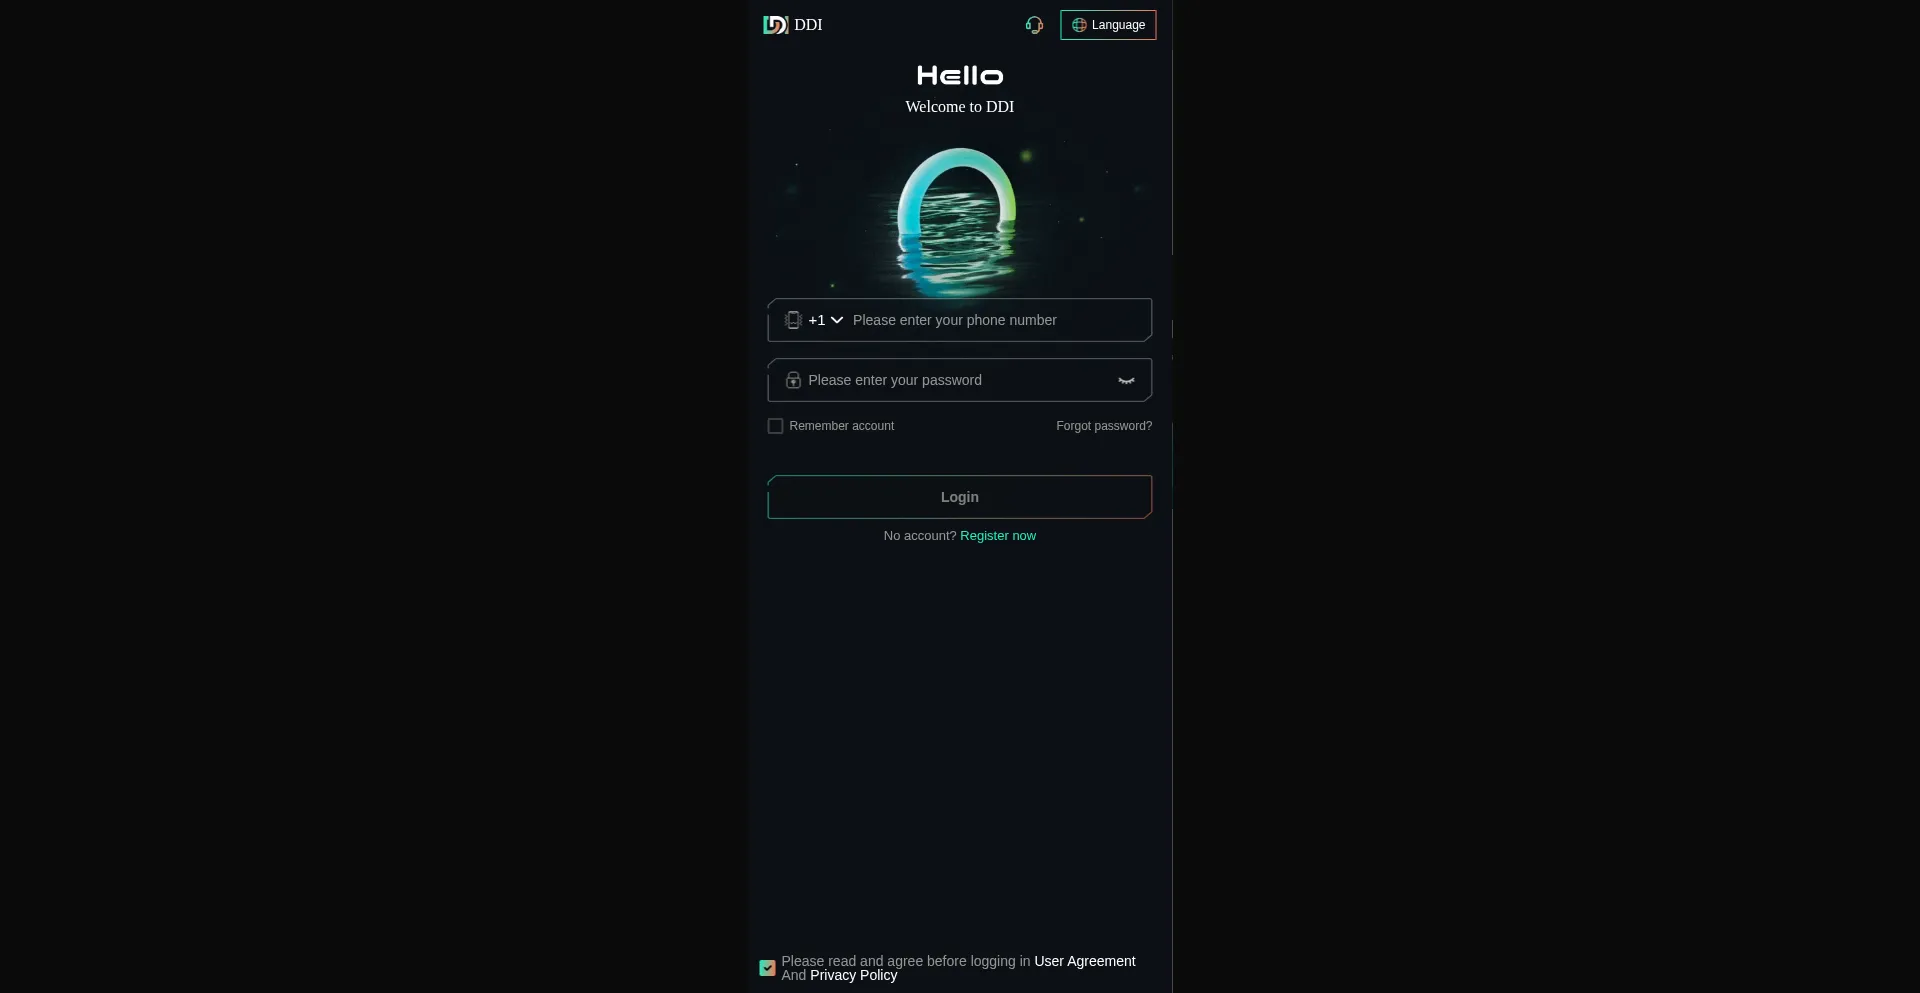
Task: Open the User Agreement link
Action: point(1085,961)
